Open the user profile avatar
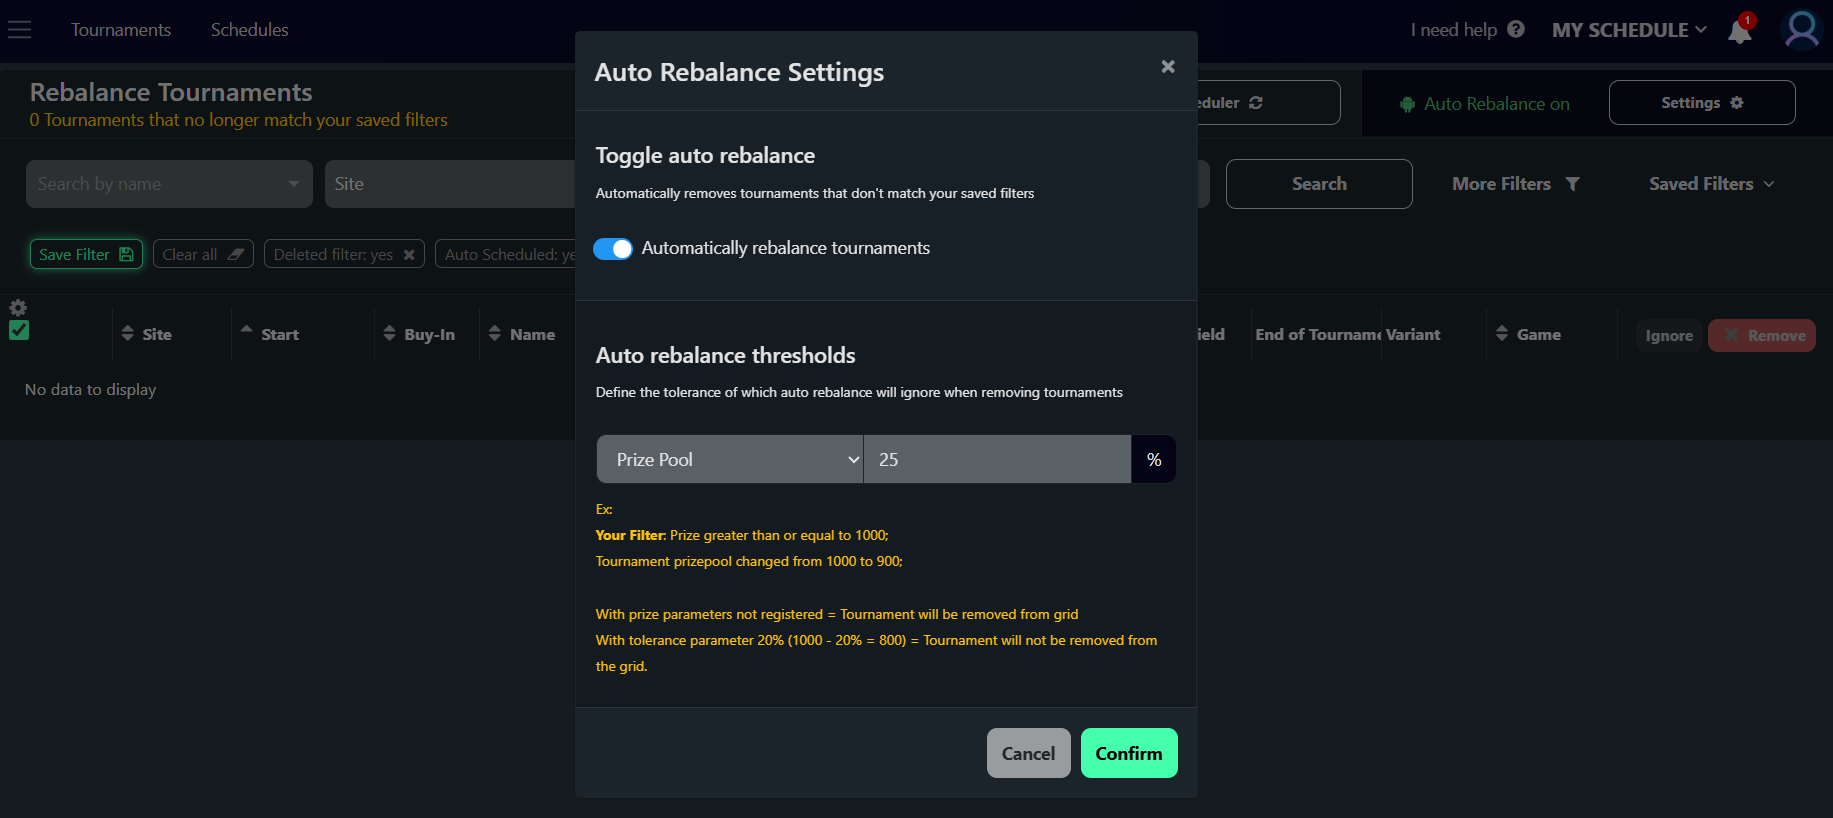 click(x=1801, y=30)
